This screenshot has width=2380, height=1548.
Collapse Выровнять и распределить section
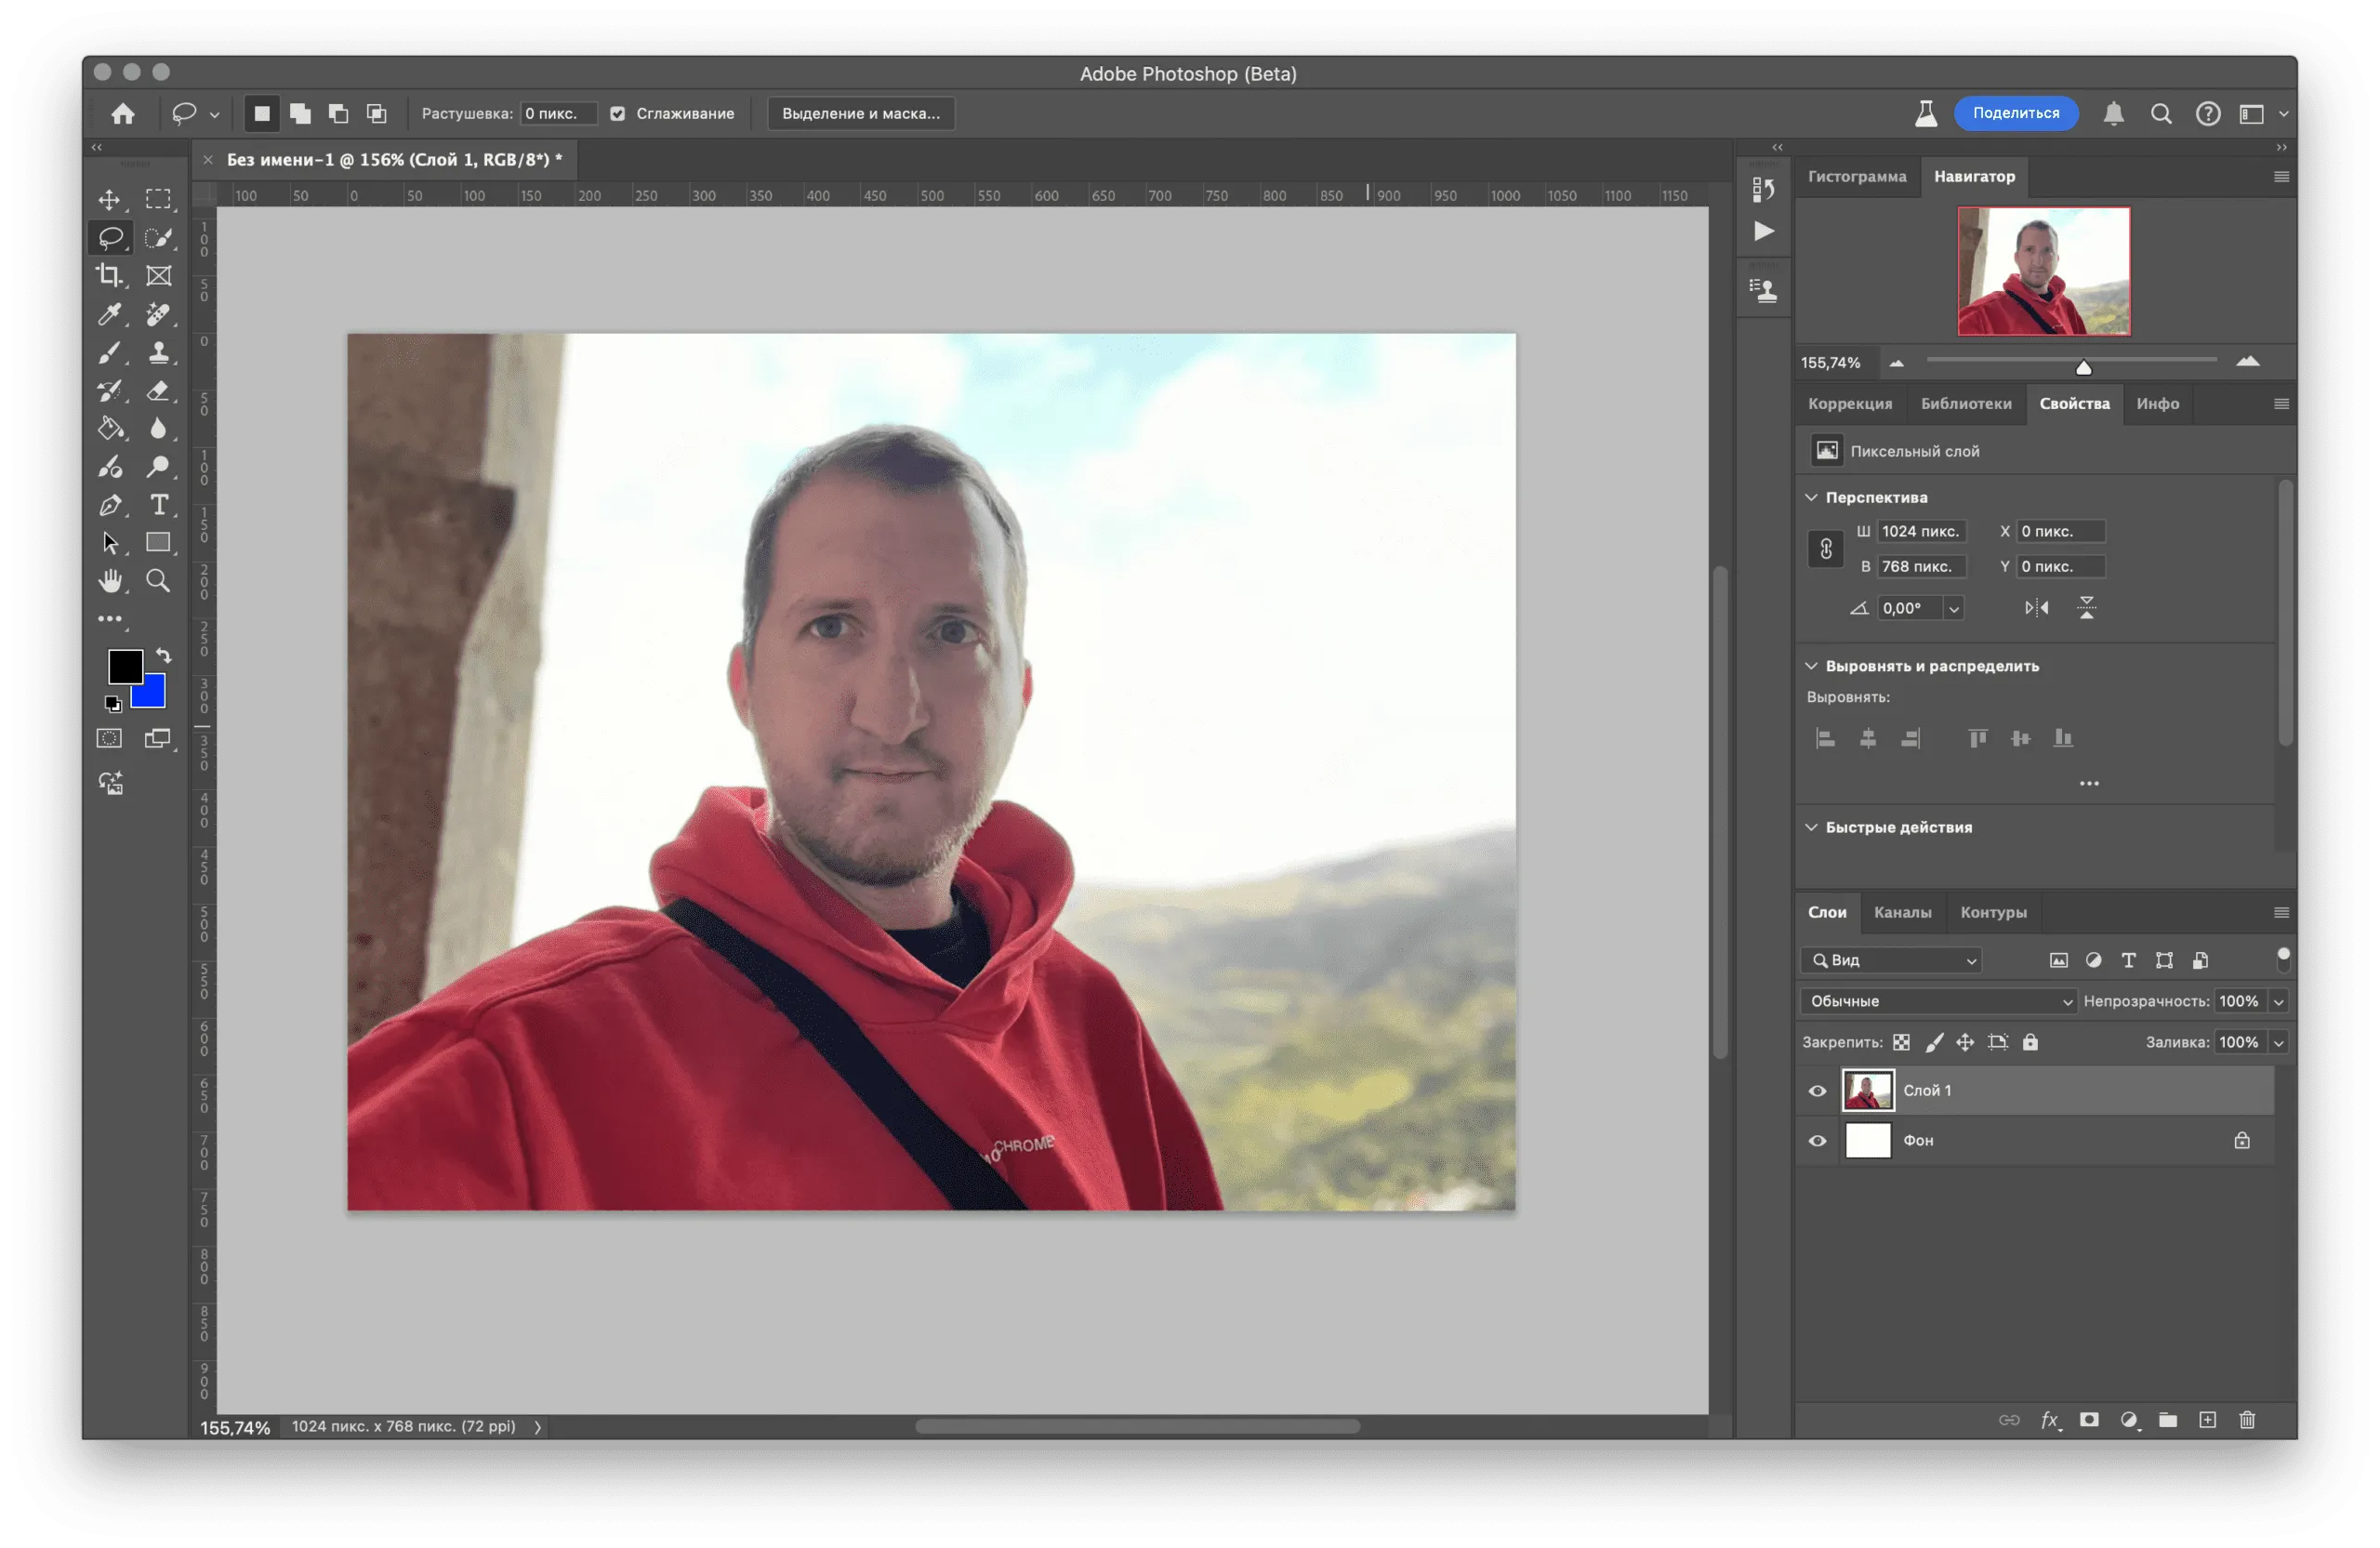[1811, 666]
